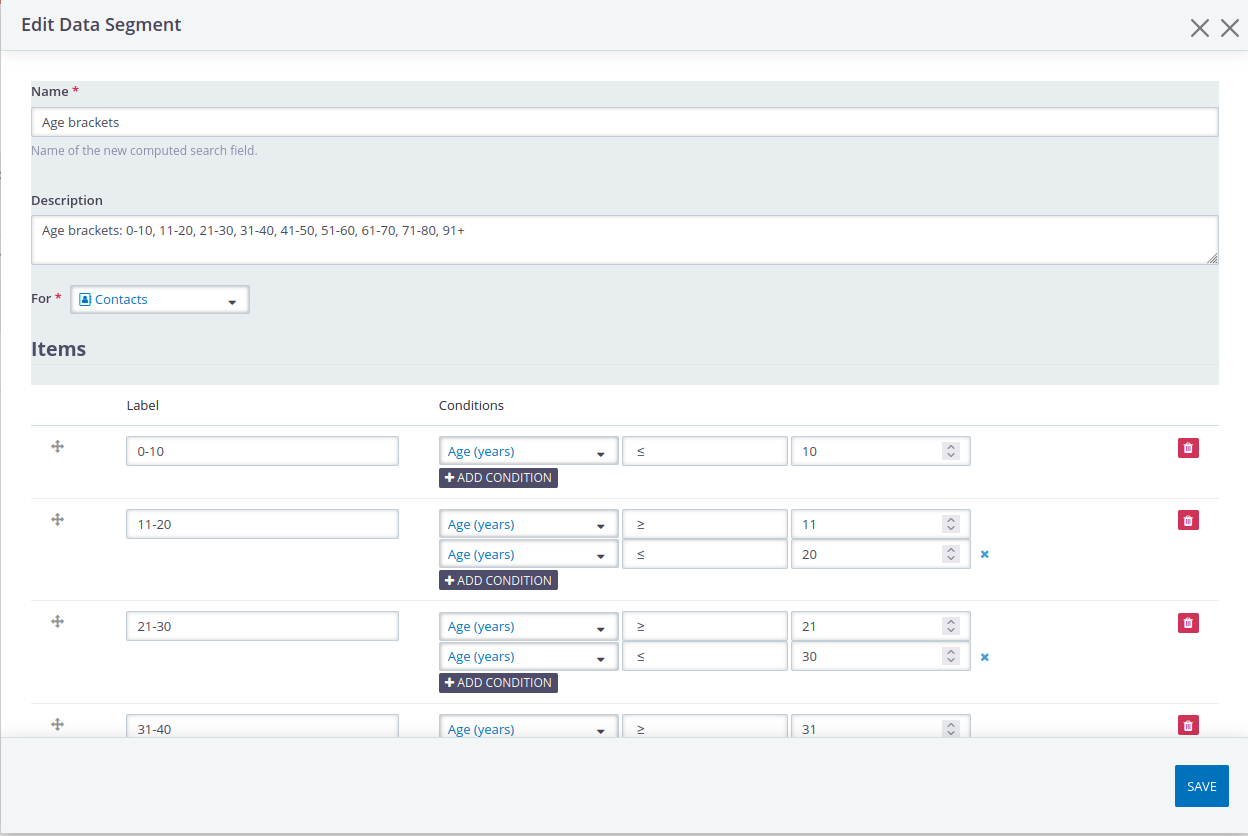
Task: Open the For entity dropdown showing Contacts
Action: click(x=159, y=299)
